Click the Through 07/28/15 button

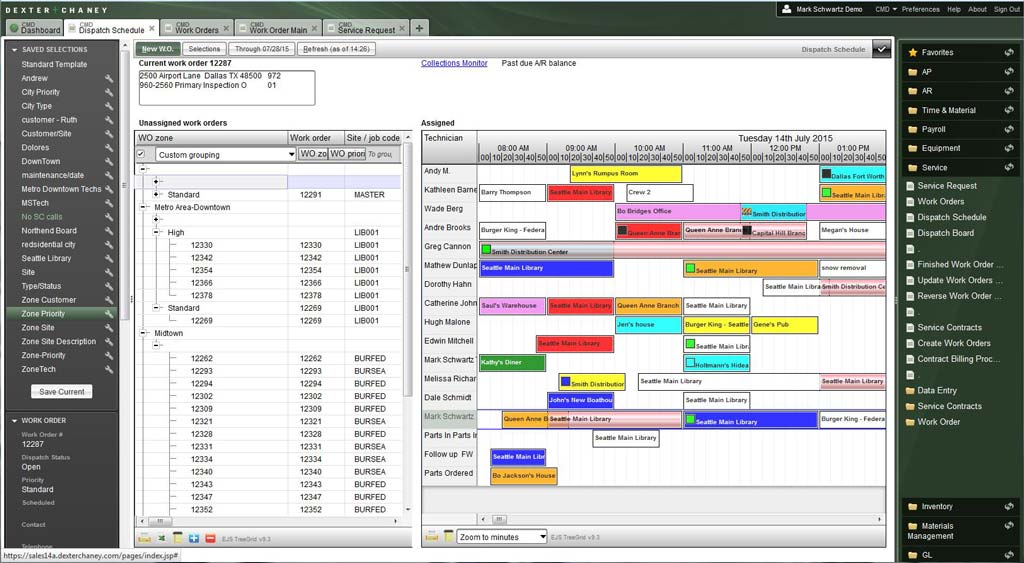tap(262, 49)
